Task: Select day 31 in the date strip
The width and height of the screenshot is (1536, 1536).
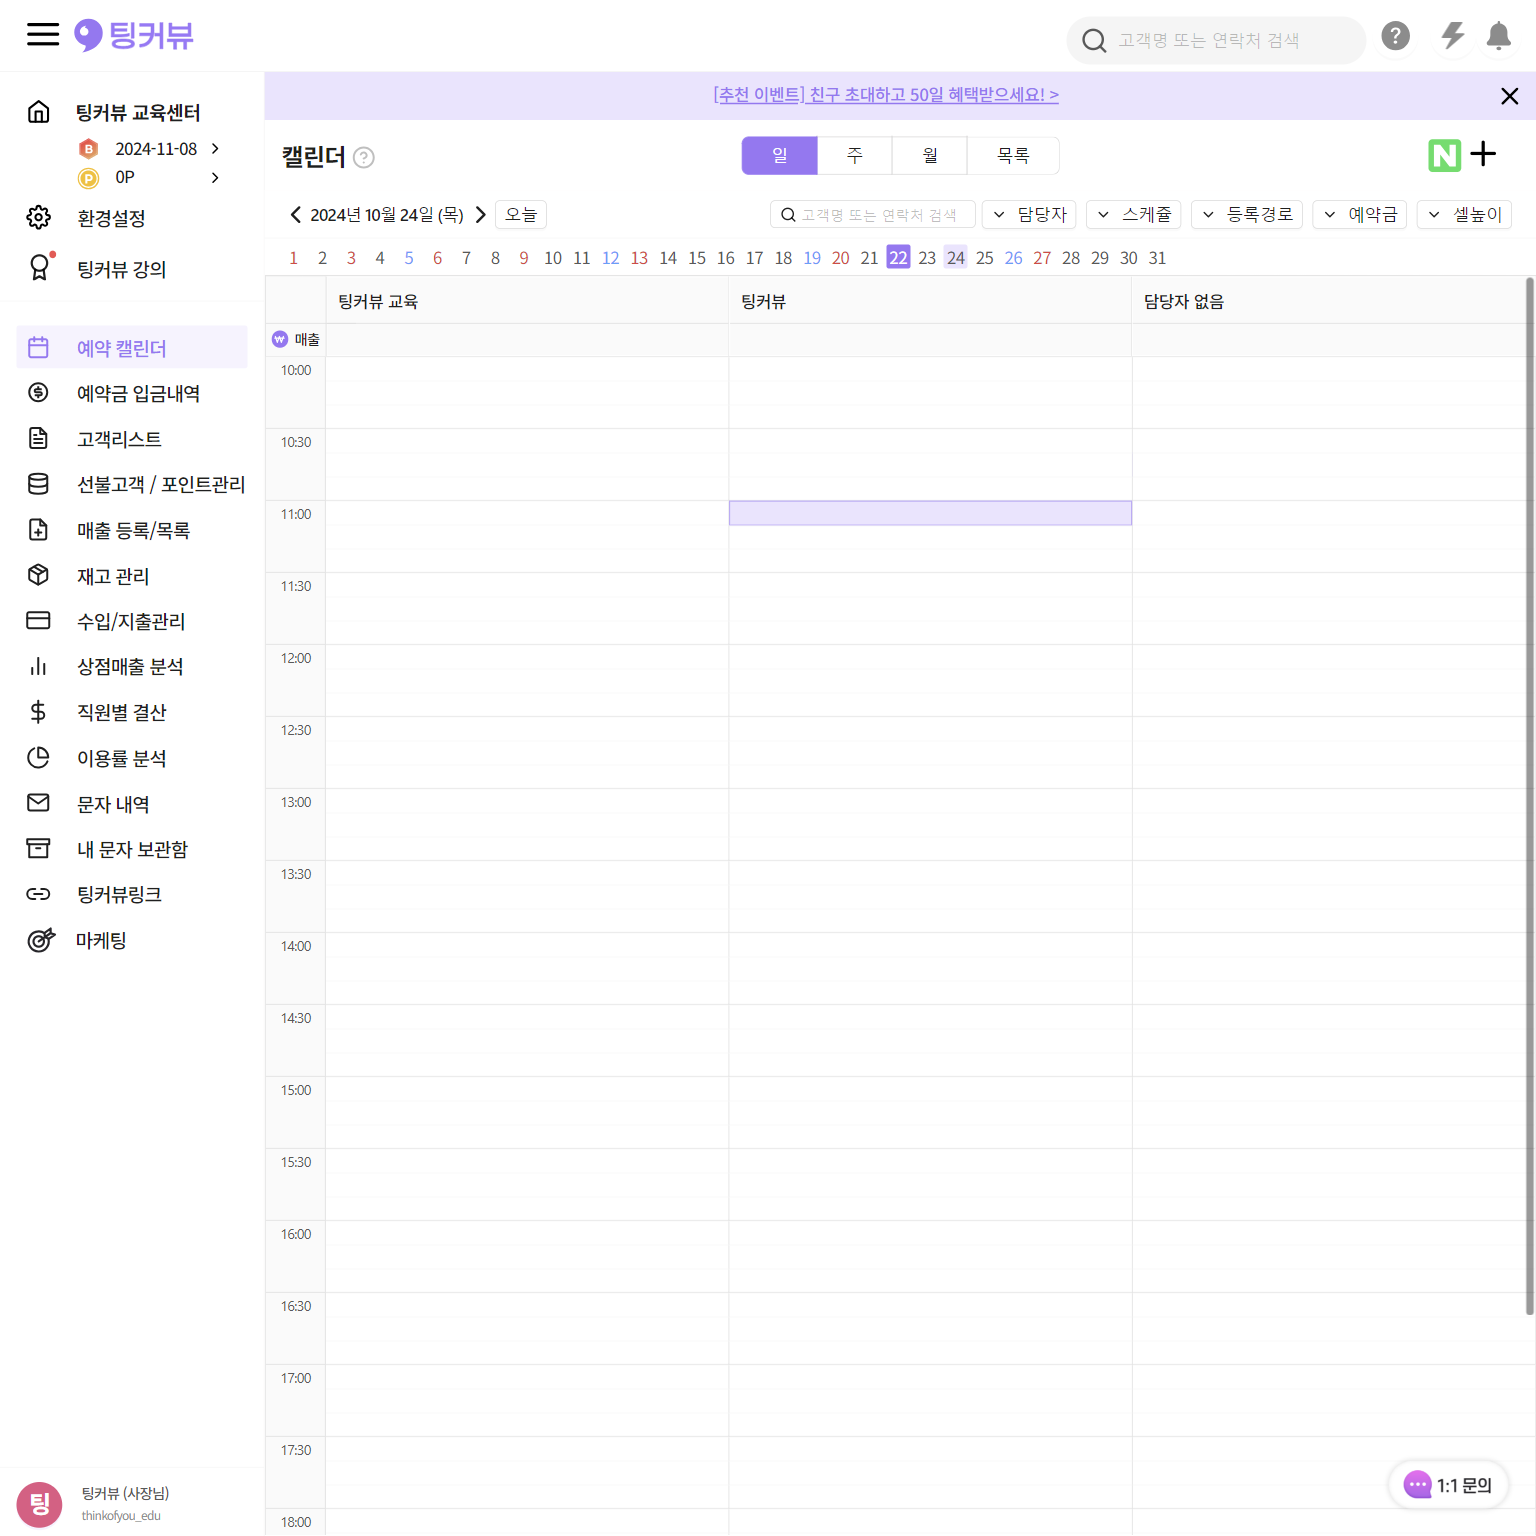Action: [x=1157, y=258]
